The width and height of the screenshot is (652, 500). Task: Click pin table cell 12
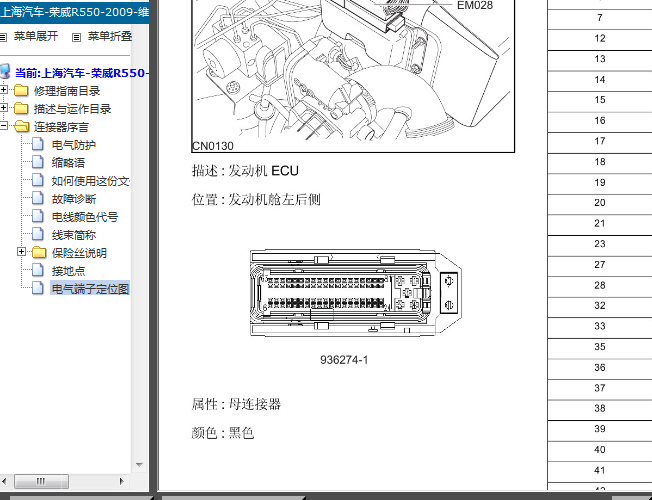coord(600,39)
